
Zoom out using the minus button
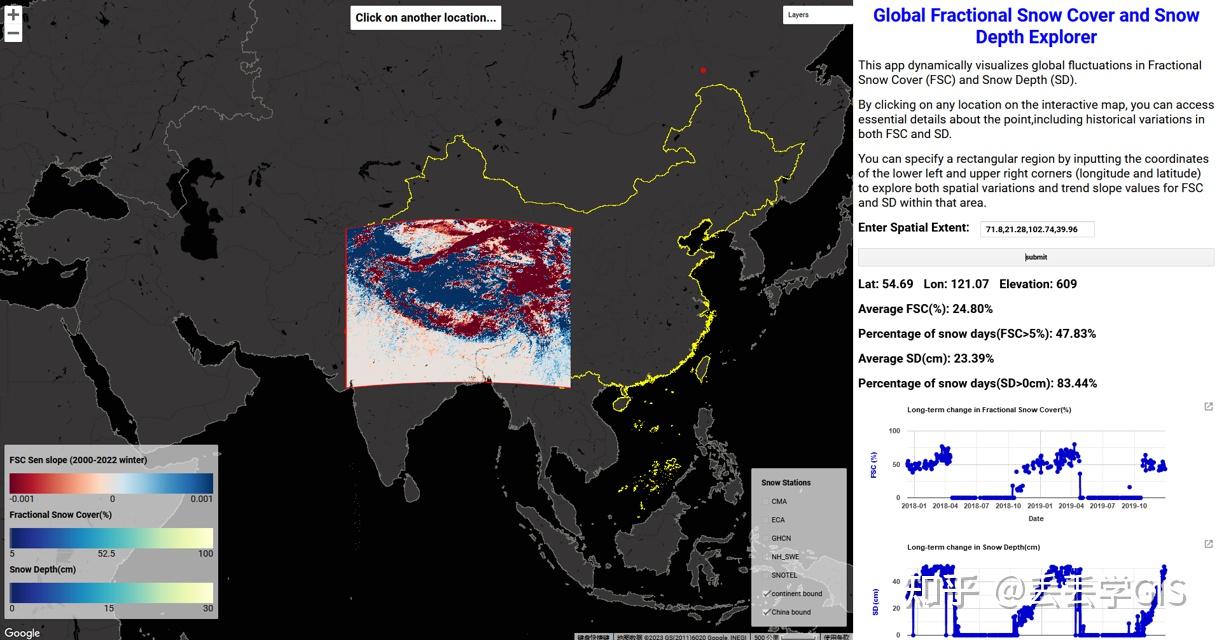[13, 32]
